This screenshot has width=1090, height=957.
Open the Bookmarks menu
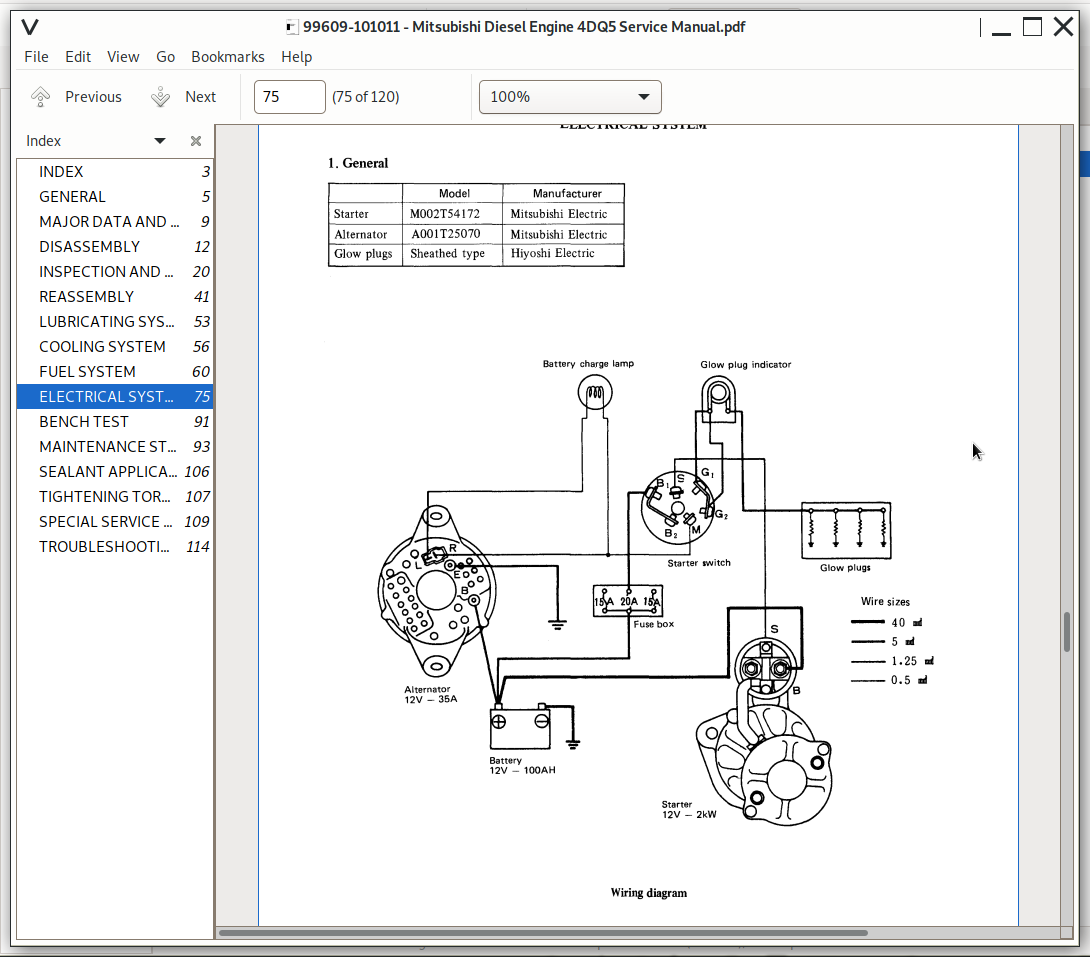[x=228, y=57]
